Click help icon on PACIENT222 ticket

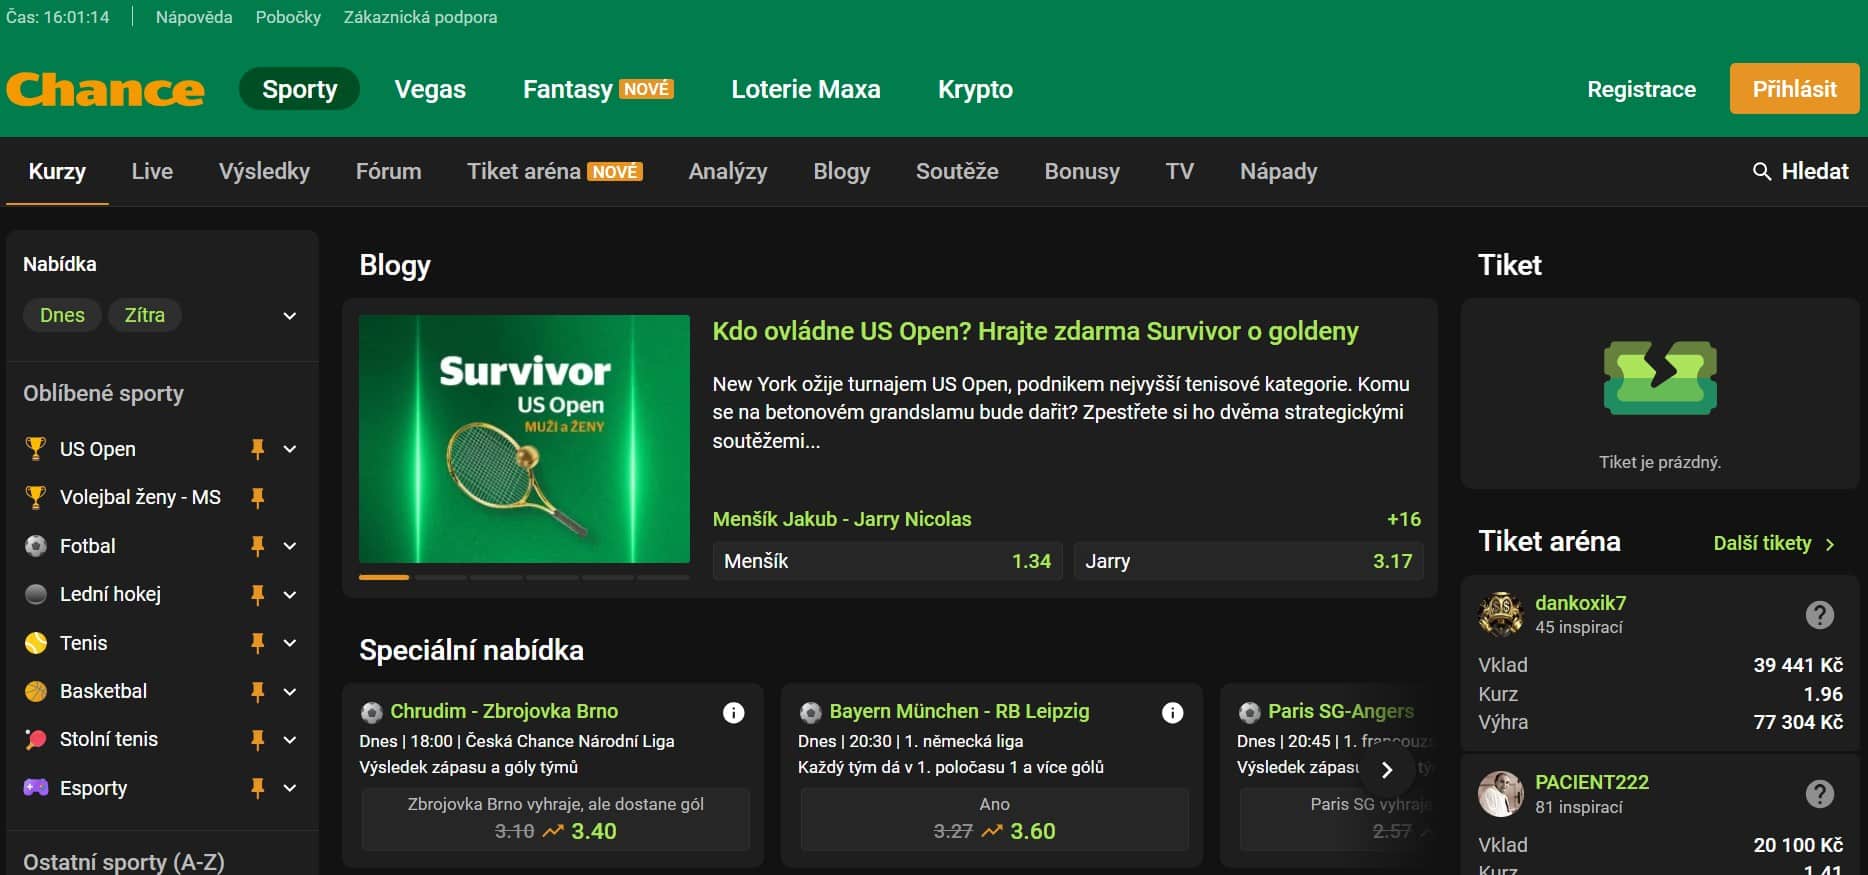click(1820, 794)
